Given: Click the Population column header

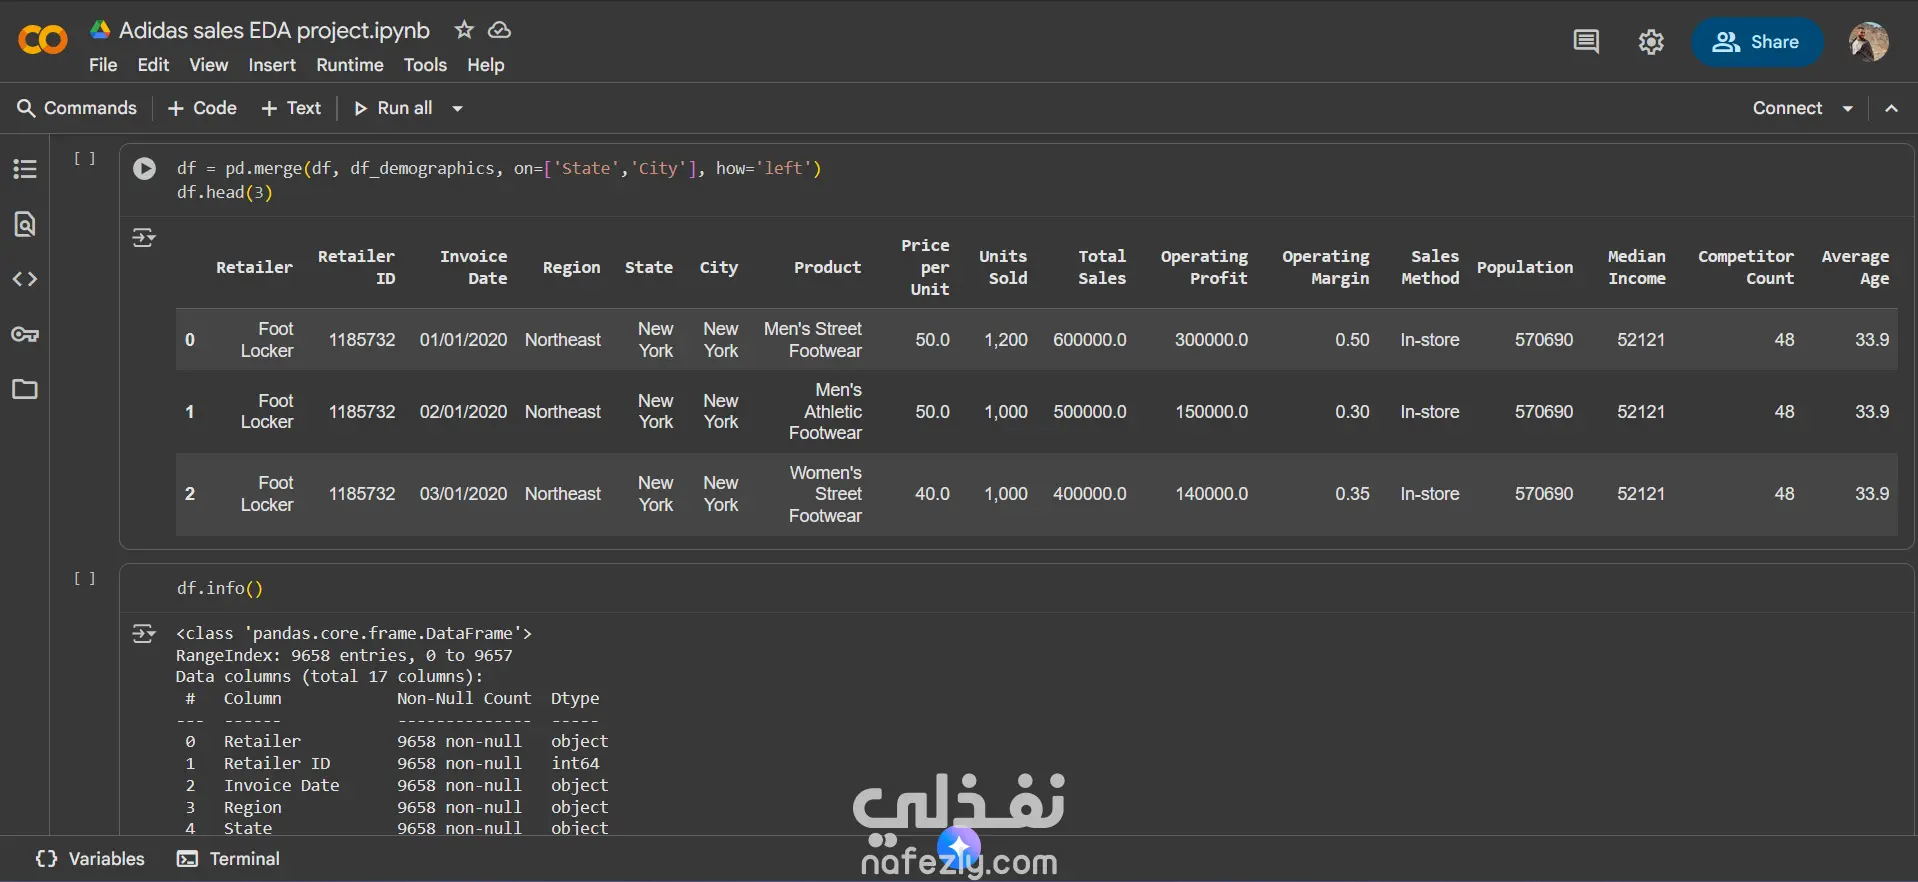Looking at the screenshot, I should tap(1525, 267).
